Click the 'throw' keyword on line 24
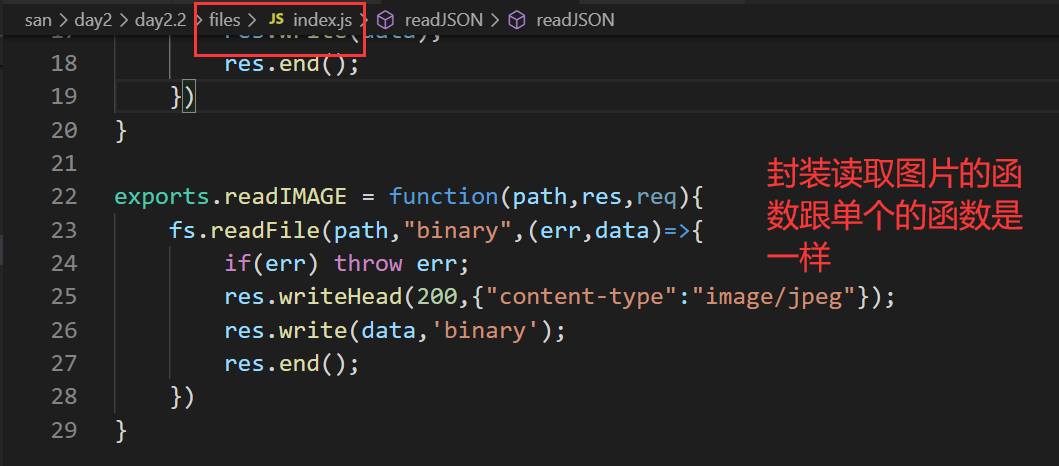The width and height of the screenshot is (1059, 466). [369, 263]
